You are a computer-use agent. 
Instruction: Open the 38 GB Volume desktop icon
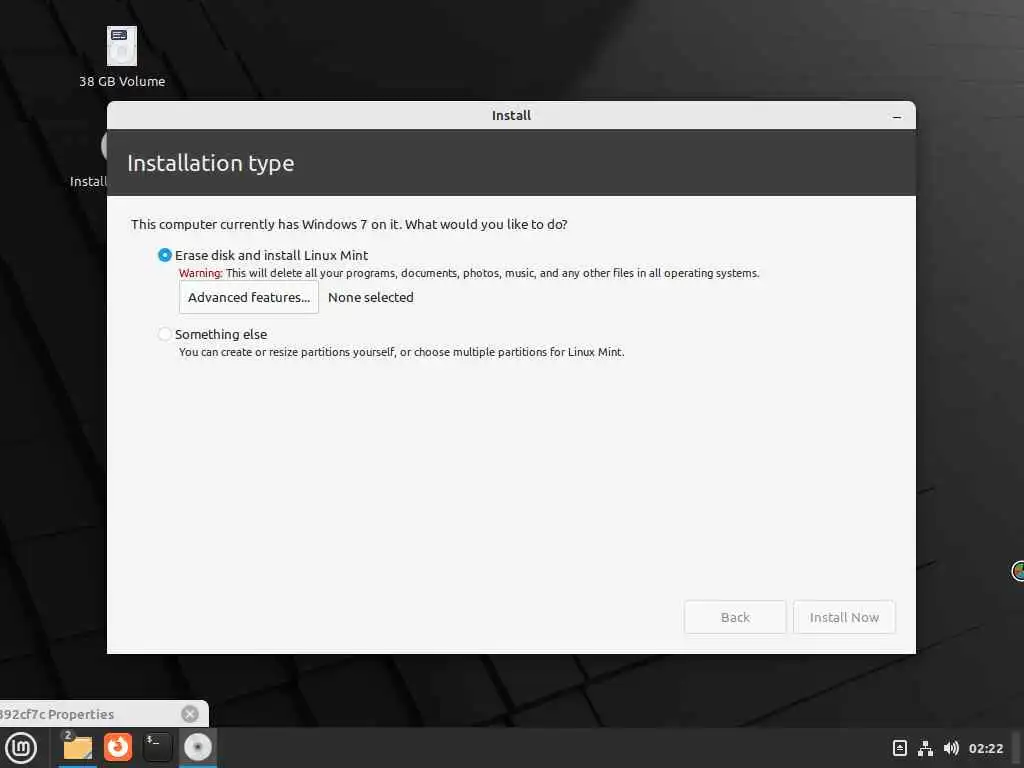click(x=121, y=46)
